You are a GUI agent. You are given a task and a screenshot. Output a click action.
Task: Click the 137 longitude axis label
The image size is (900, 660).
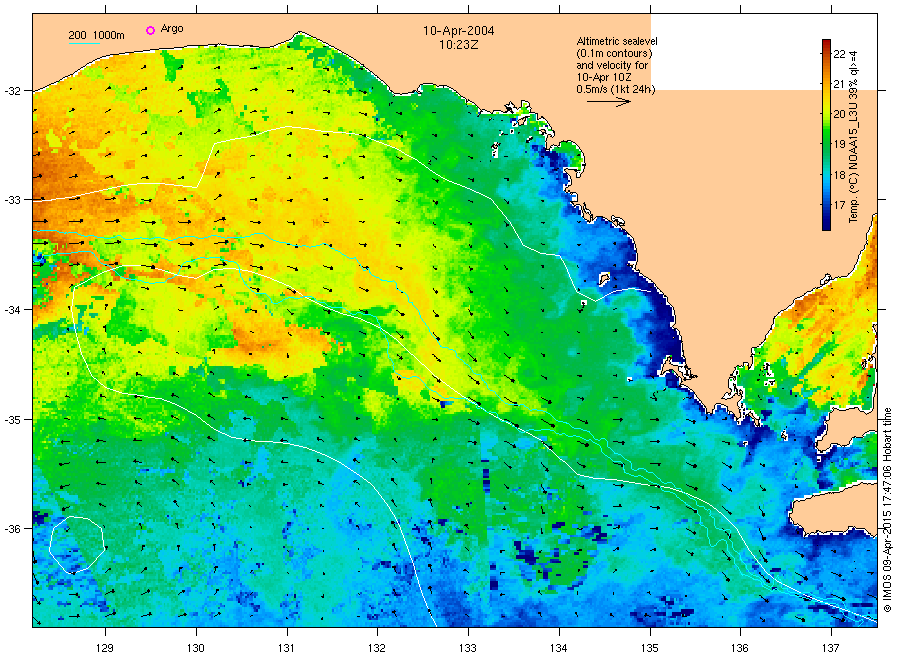pos(831,648)
